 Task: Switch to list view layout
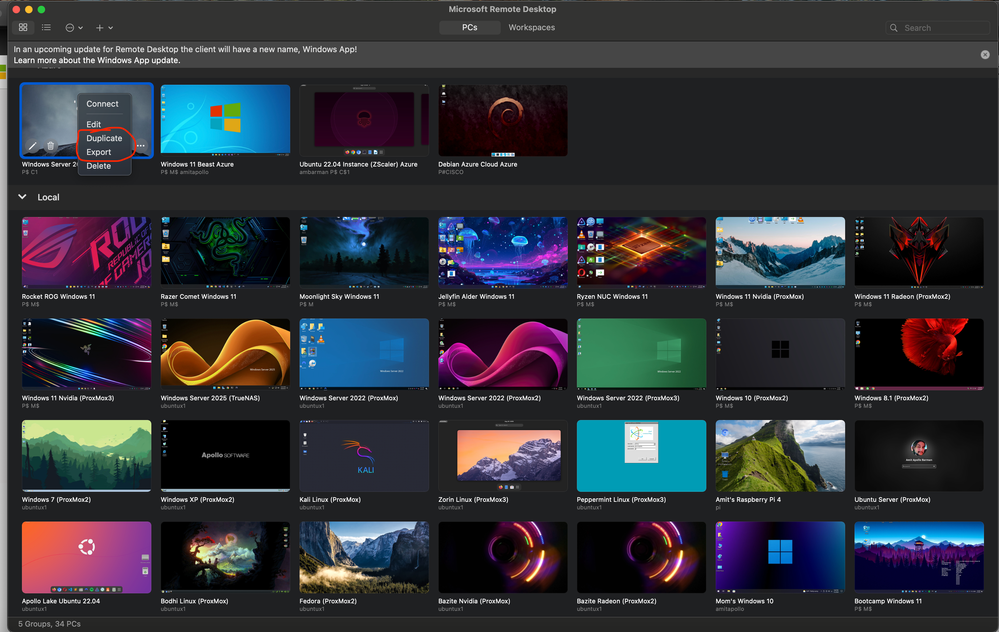46,27
